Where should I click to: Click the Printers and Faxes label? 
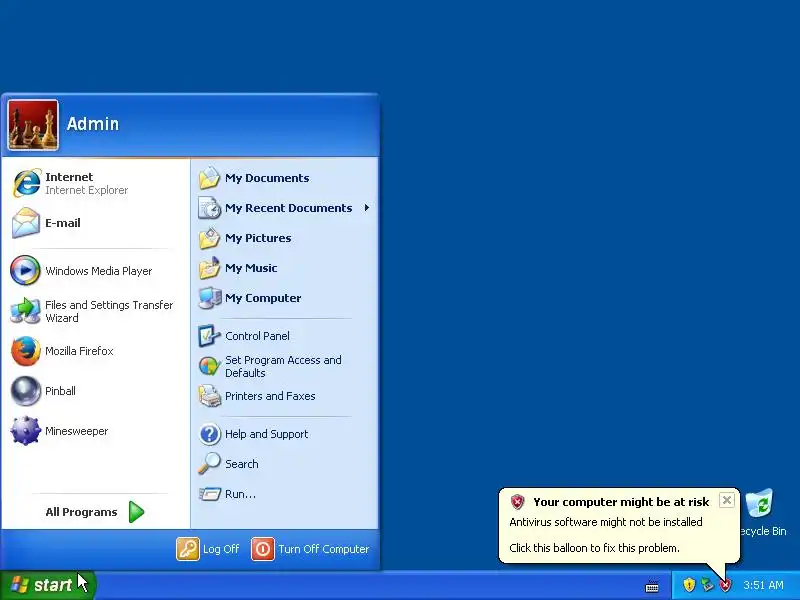pos(270,396)
